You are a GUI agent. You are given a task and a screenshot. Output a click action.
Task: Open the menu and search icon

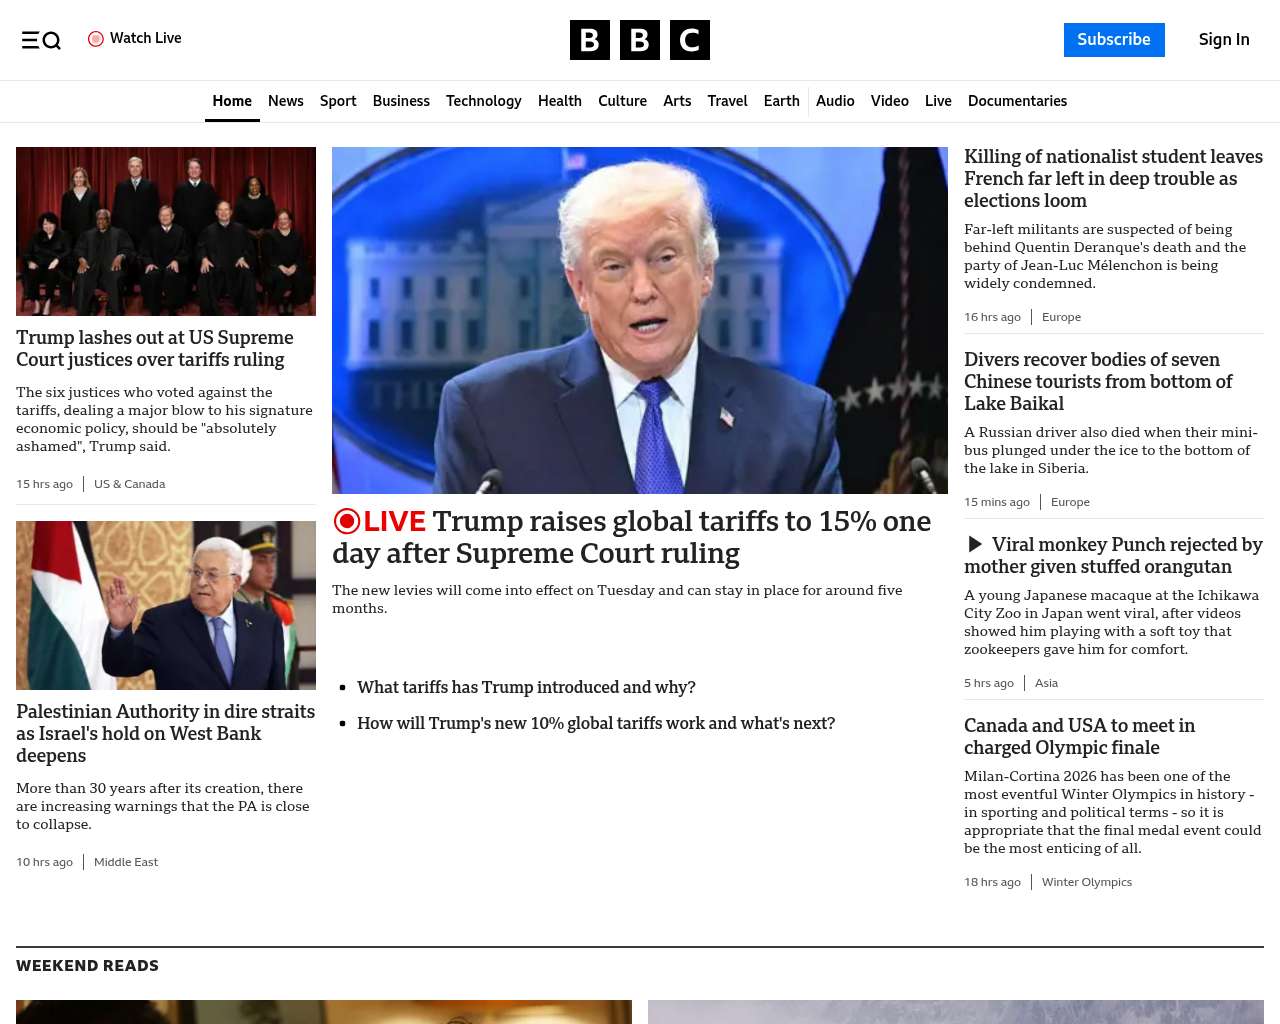(x=41, y=40)
